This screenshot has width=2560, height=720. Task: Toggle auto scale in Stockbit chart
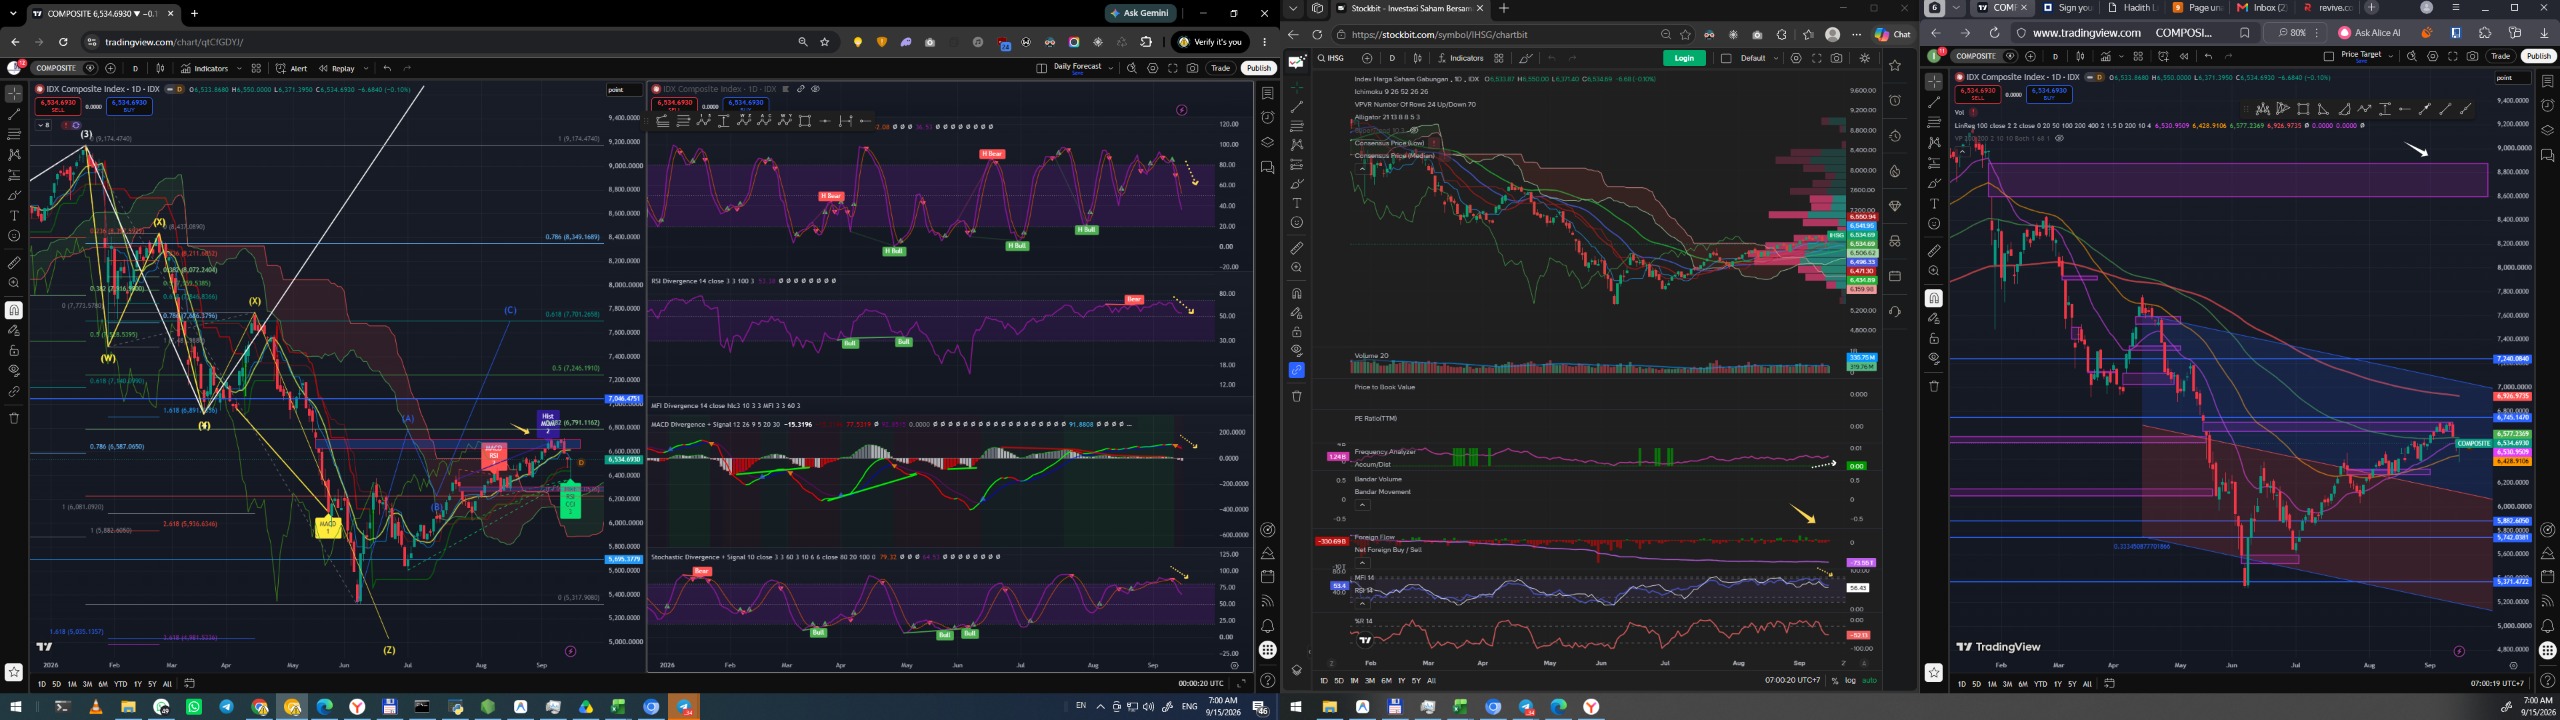[x=1869, y=681]
